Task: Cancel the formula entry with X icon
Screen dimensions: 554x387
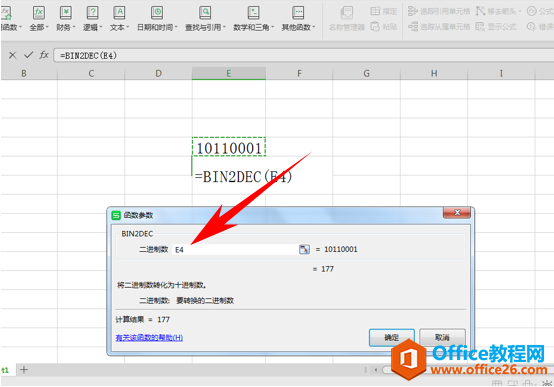Action: pyautogui.click(x=12, y=55)
